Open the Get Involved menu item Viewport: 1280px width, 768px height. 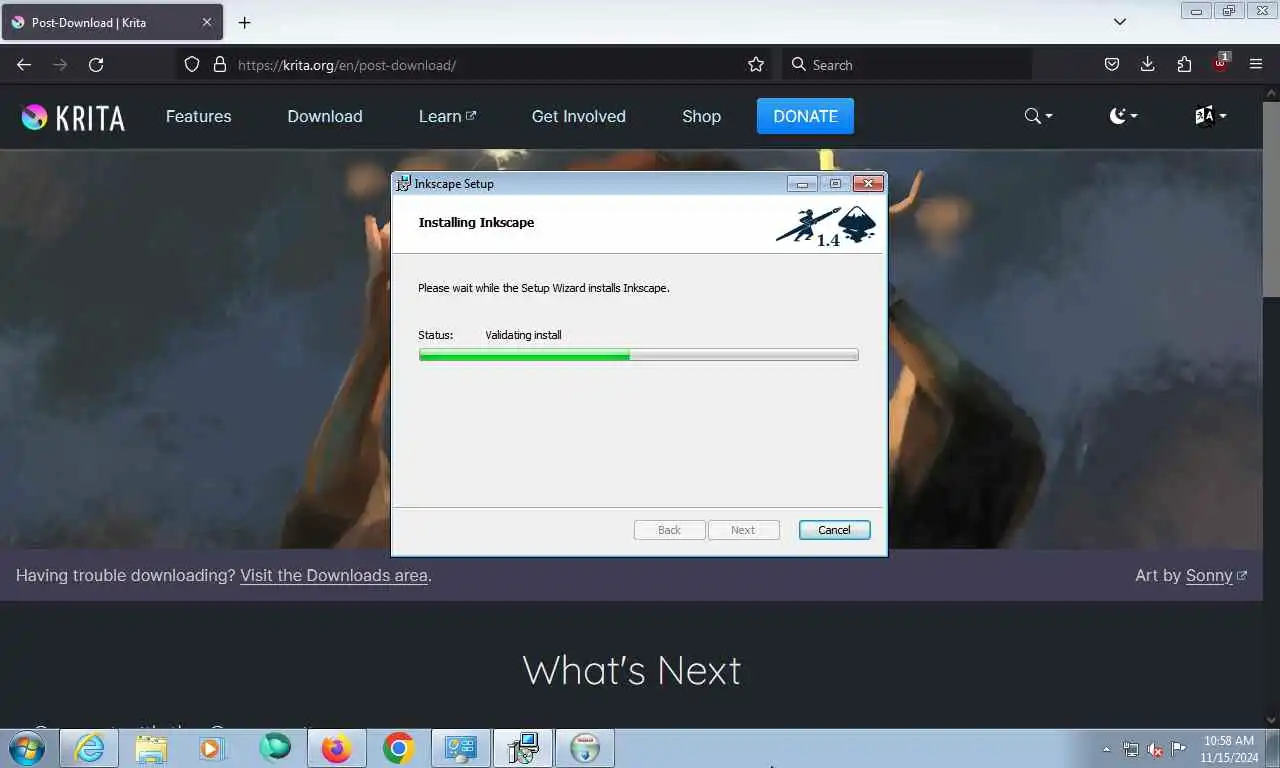coord(578,116)
